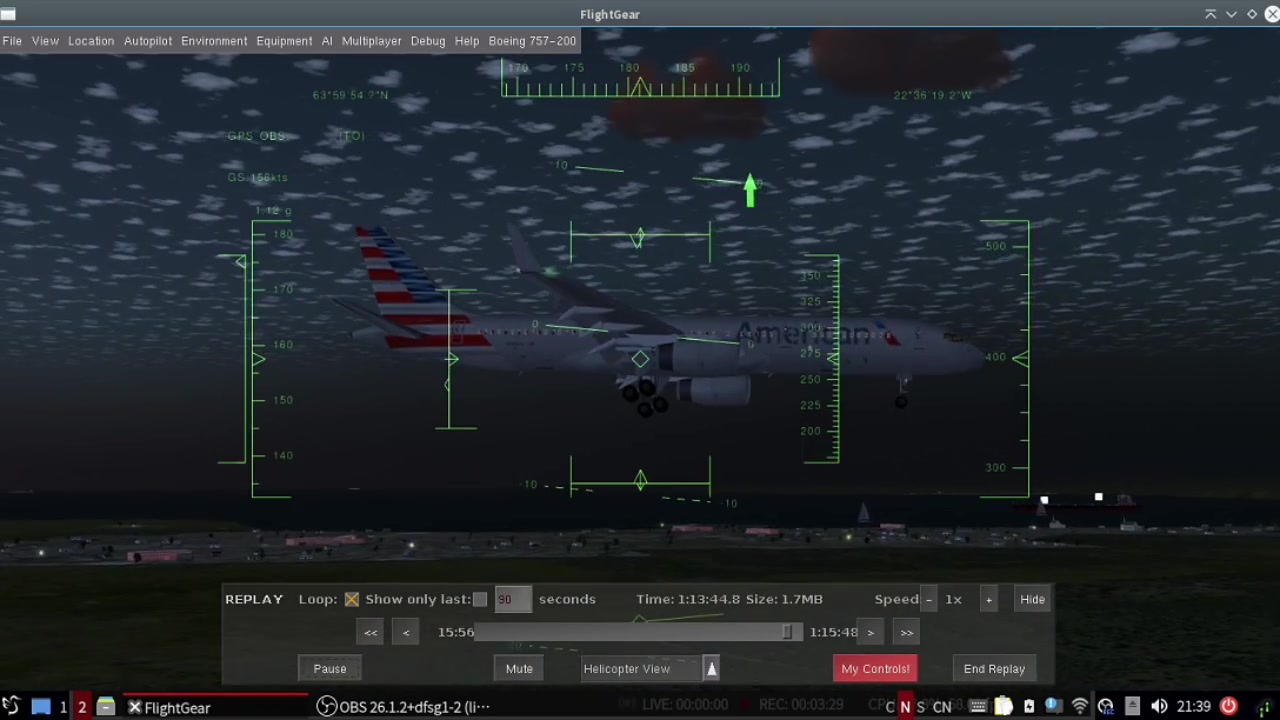Screen dimensions: 1280x720
Task: Click the clipboard manager icon in tray
Action: click(x=1003, y=707)
